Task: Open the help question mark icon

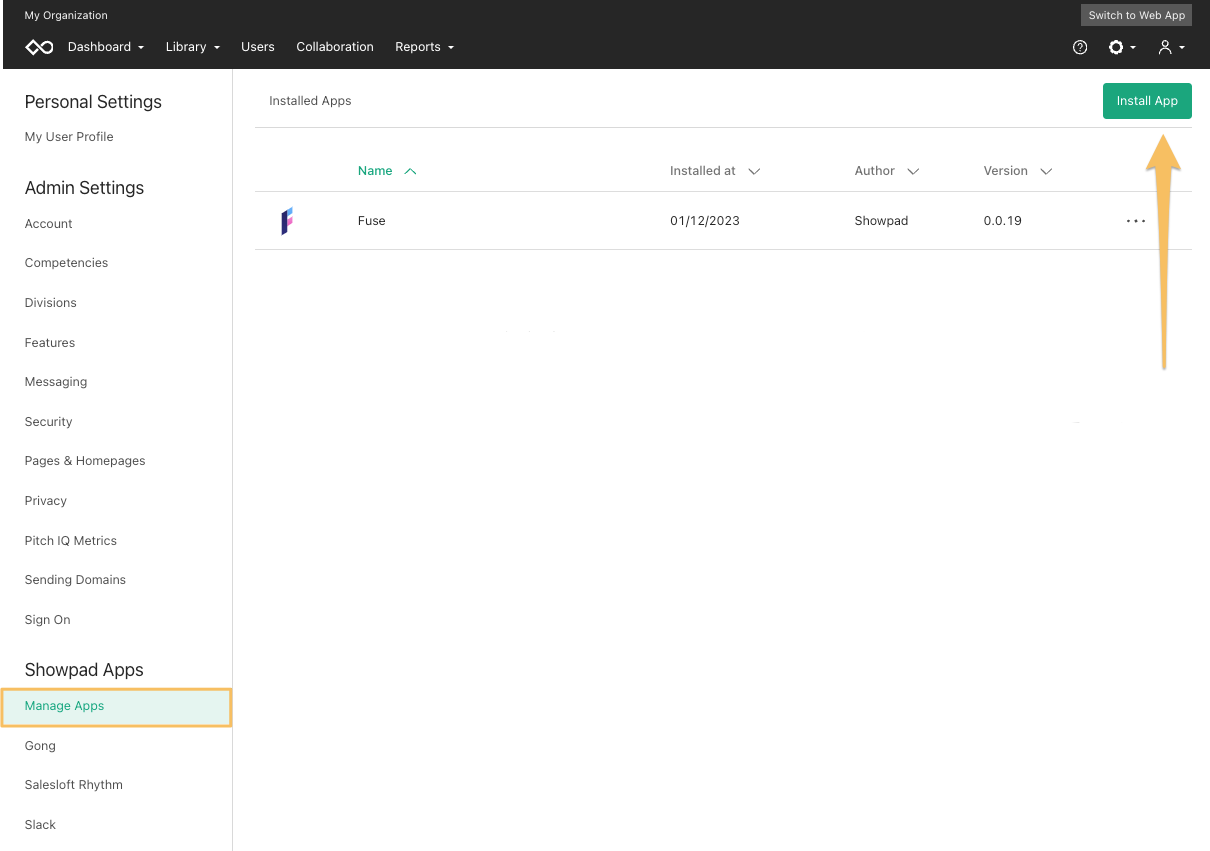Action: pos(1080,47)
